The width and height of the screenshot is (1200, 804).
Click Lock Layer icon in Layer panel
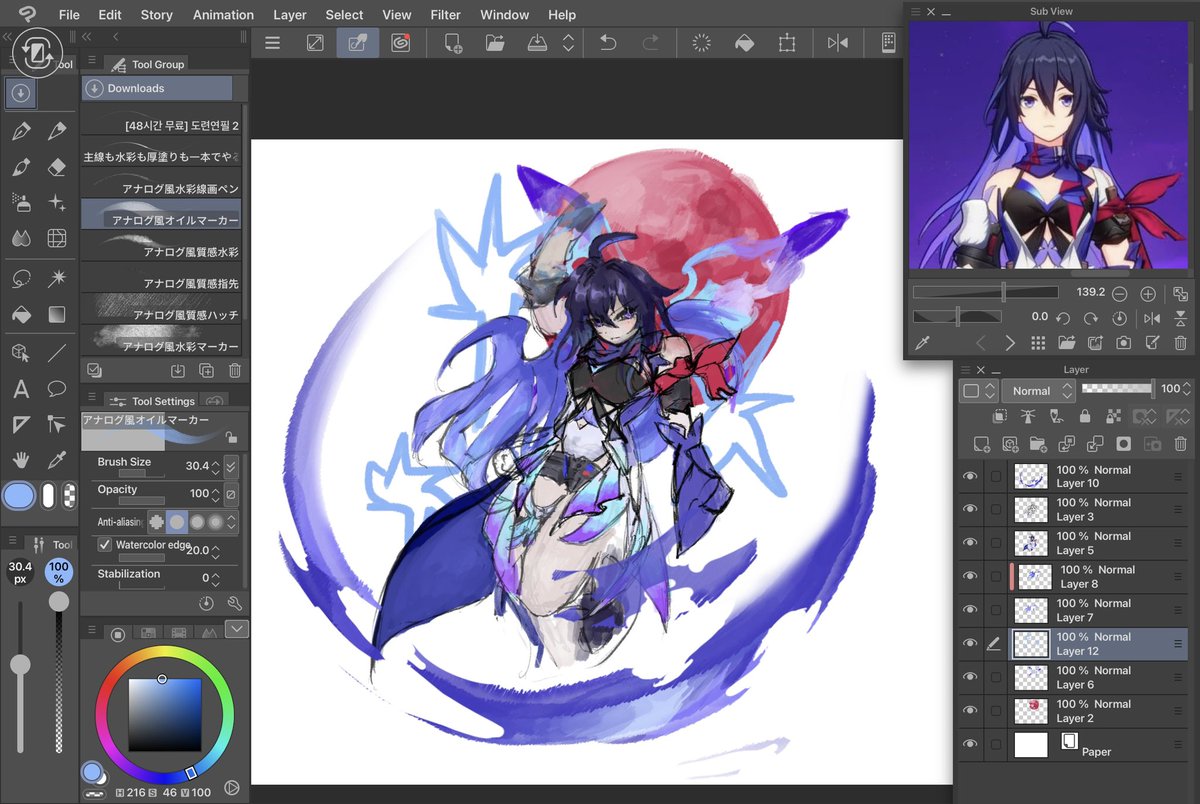tap(1084, 416)
